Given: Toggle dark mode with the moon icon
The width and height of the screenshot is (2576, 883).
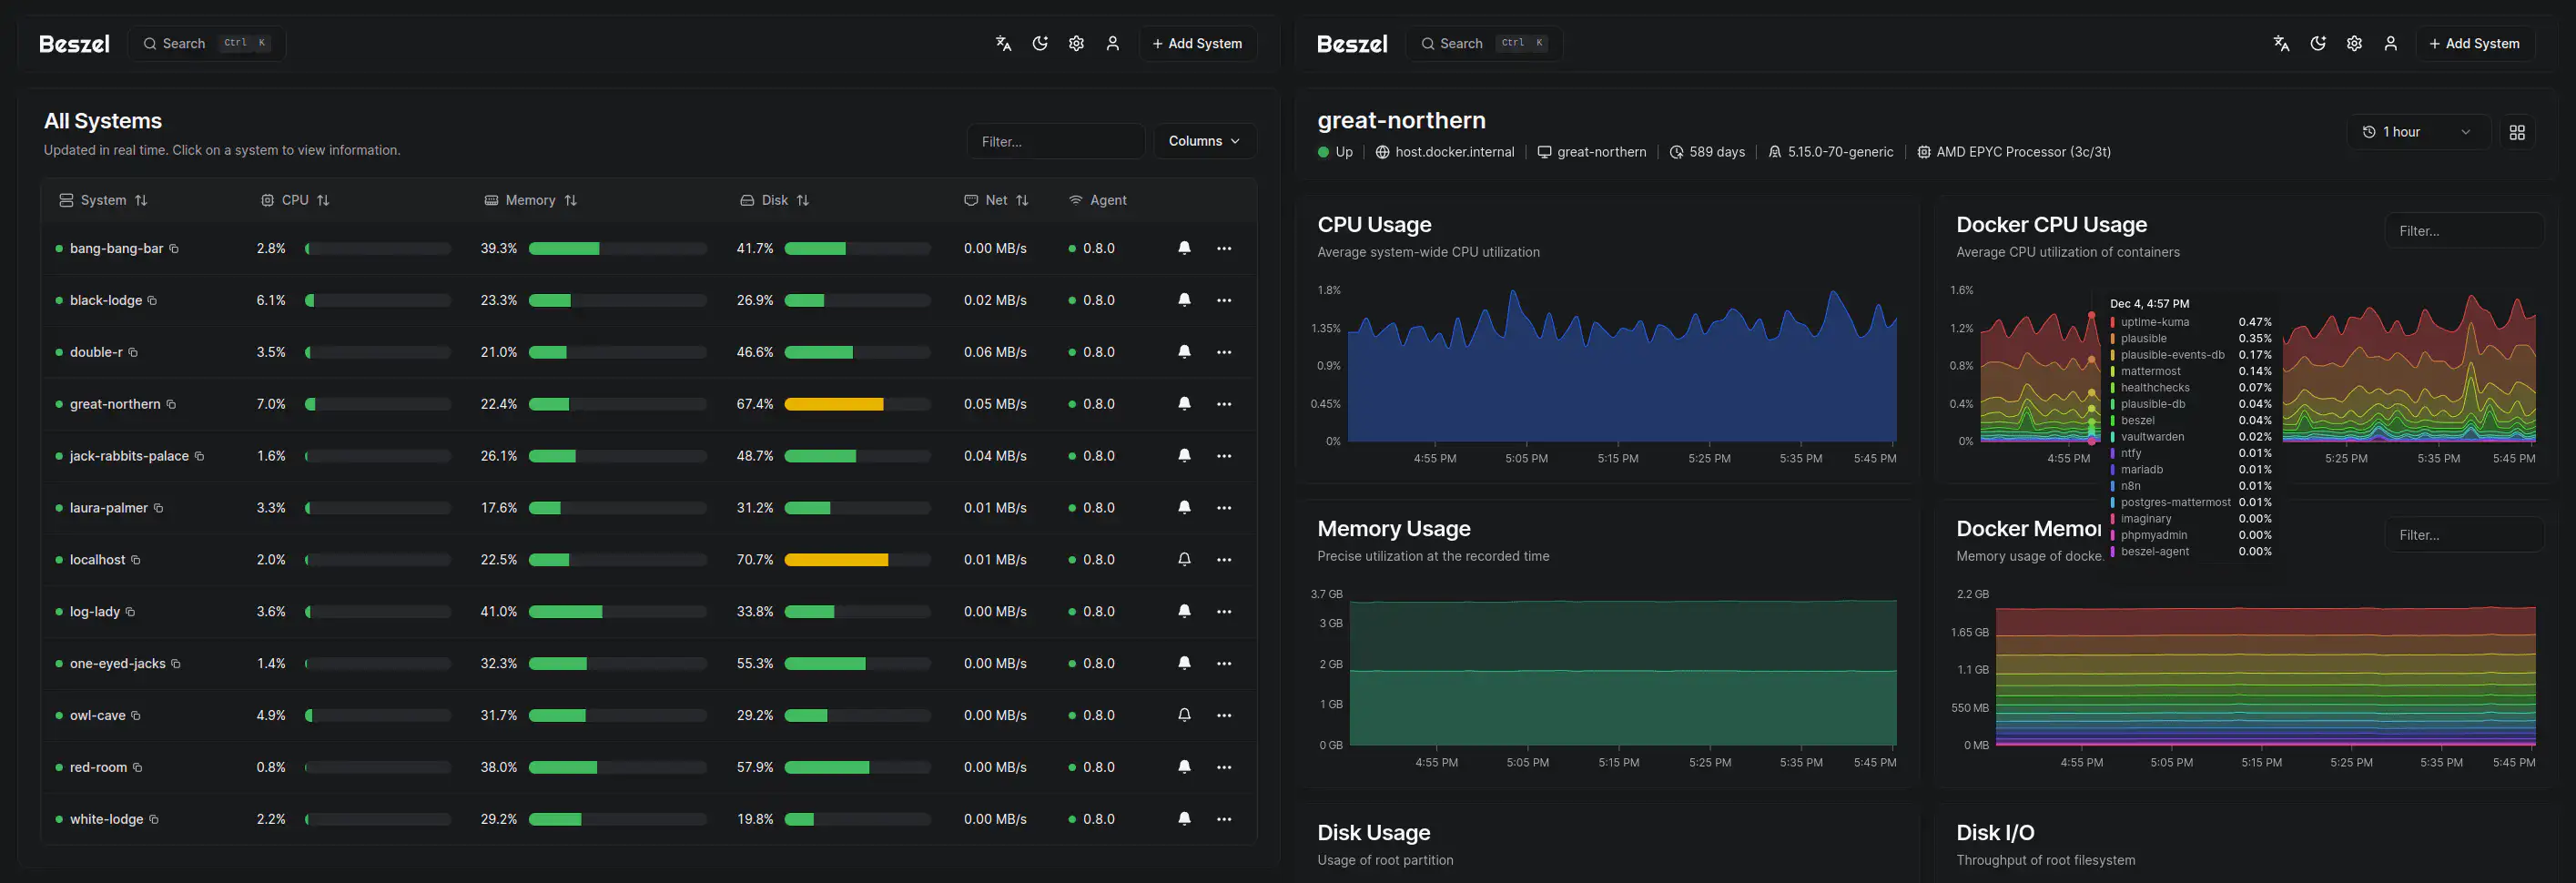Looking at the screenshot, I should coord(1040,43).
